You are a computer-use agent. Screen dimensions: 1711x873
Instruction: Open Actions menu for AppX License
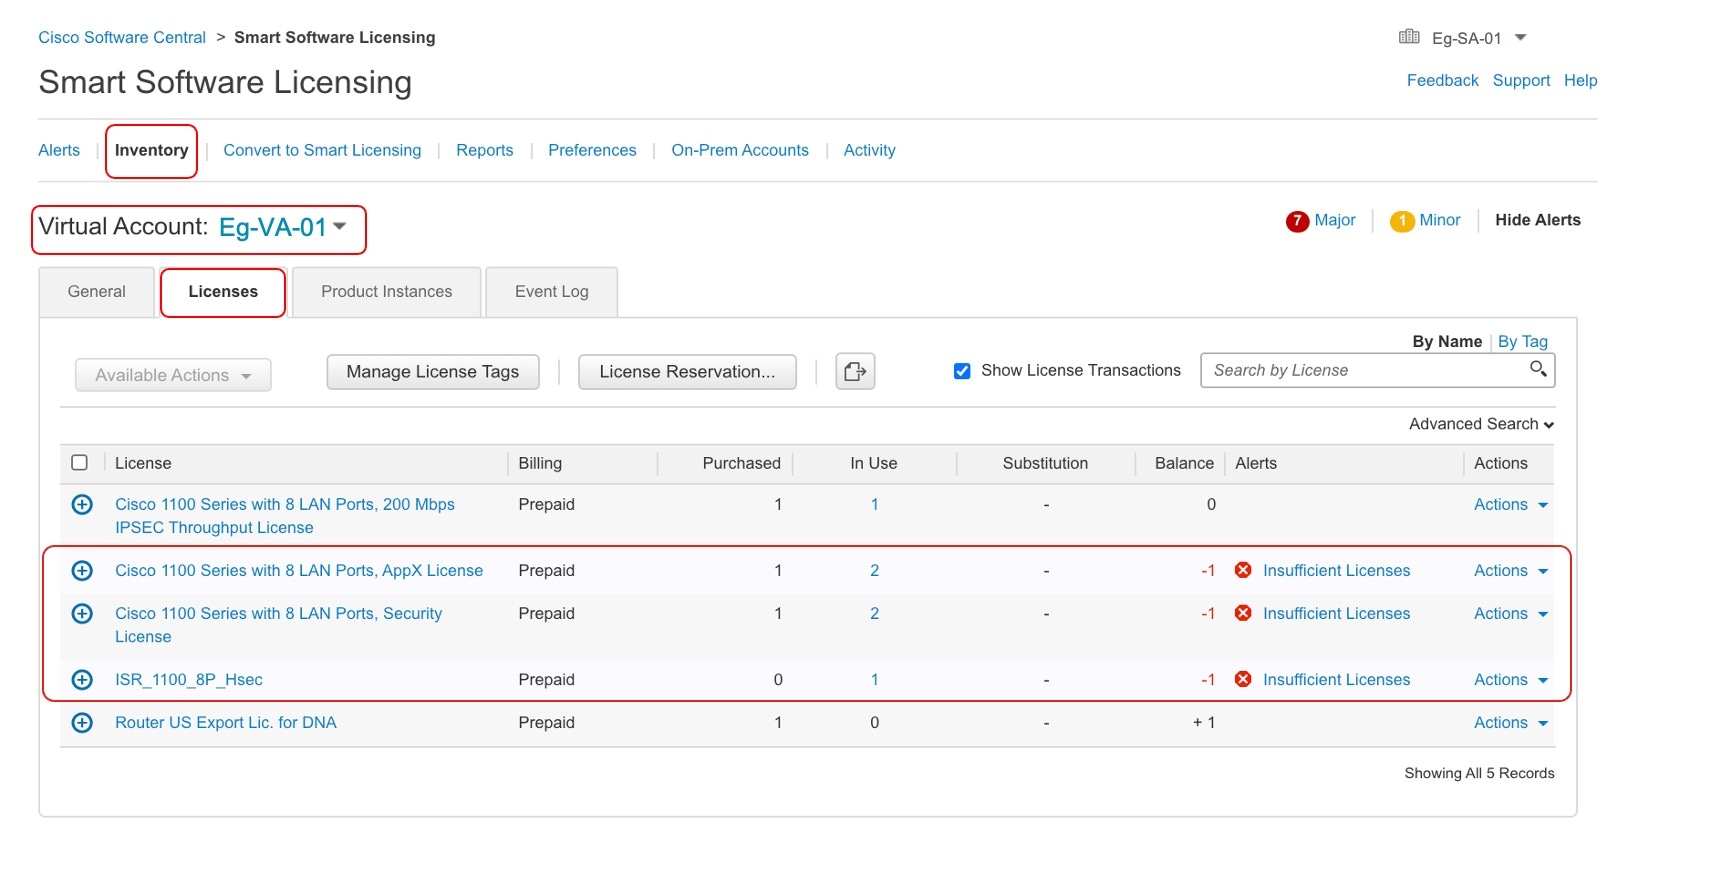click(1511, 571)
